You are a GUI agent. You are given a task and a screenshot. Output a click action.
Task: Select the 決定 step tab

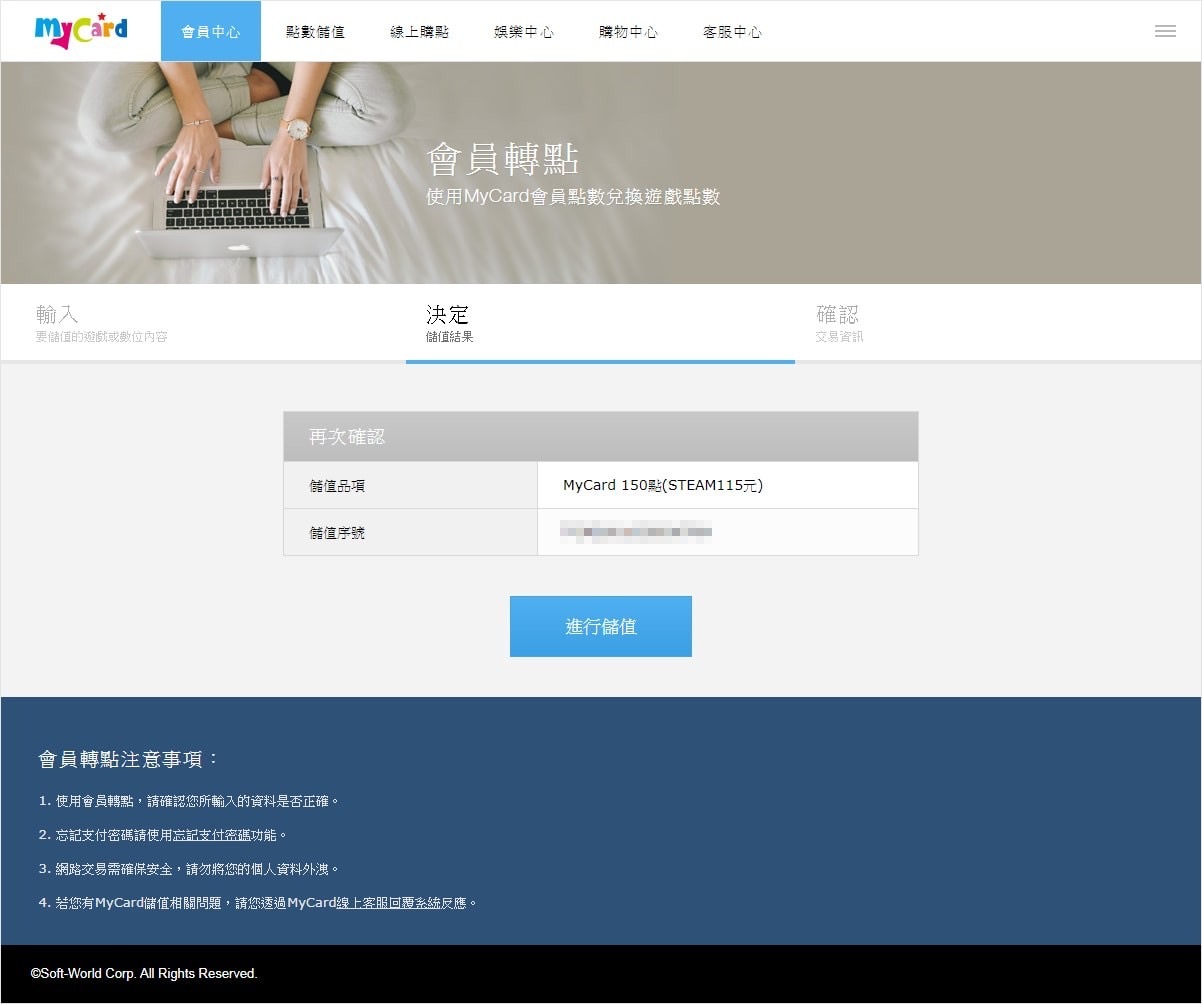[600, 323]
